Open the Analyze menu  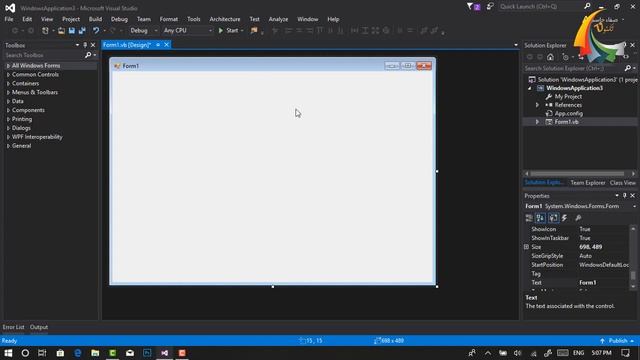pos(278,19)
